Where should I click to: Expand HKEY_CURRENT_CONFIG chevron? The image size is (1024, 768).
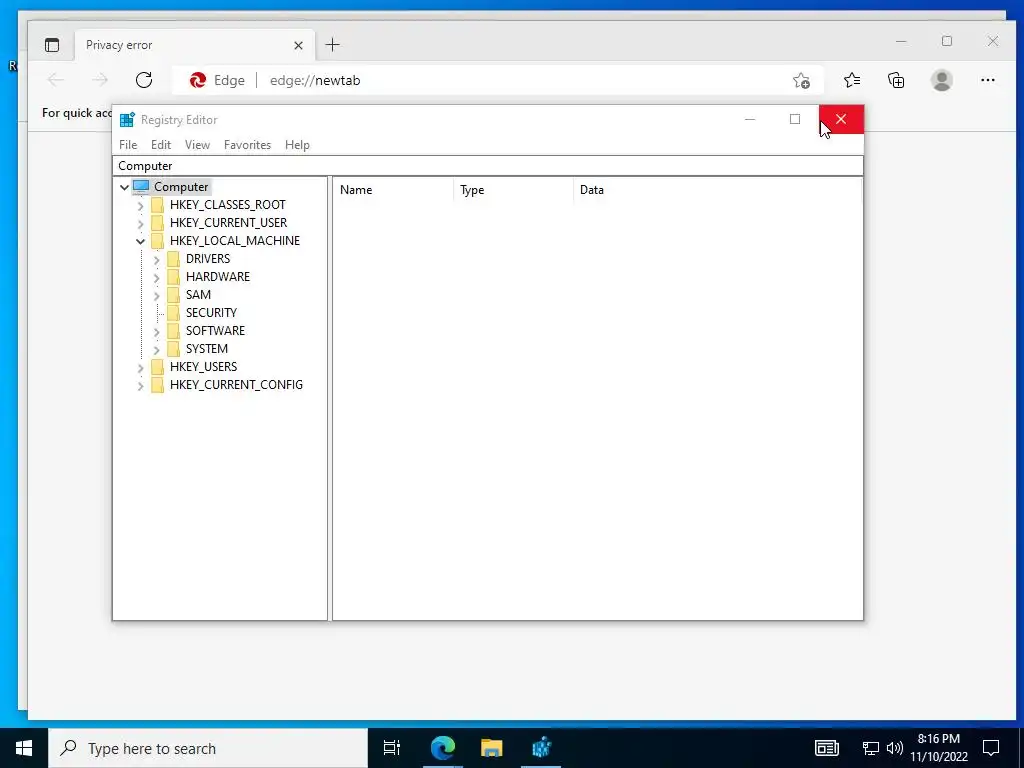[x=140, y=386]
